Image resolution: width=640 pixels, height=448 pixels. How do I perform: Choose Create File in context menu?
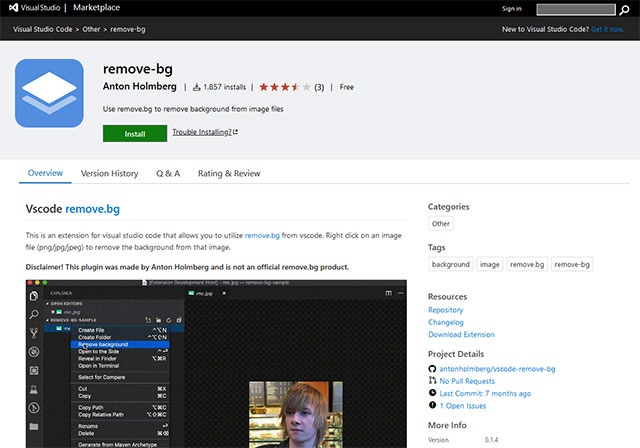coord(120,330)
